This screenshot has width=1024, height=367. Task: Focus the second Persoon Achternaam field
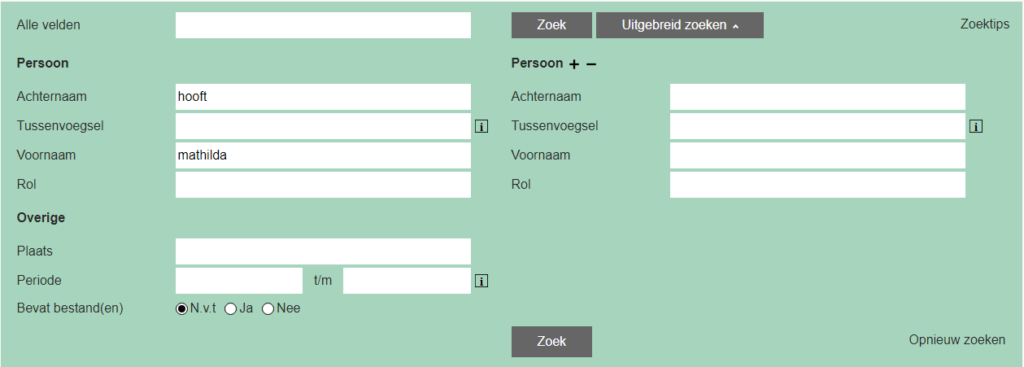[817, 97]
